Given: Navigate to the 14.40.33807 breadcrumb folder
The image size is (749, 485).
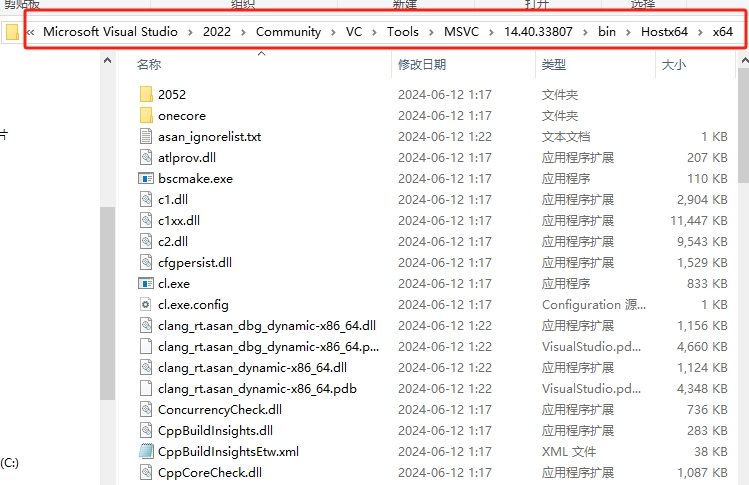Looking at the screenshot, I should 538,32.
